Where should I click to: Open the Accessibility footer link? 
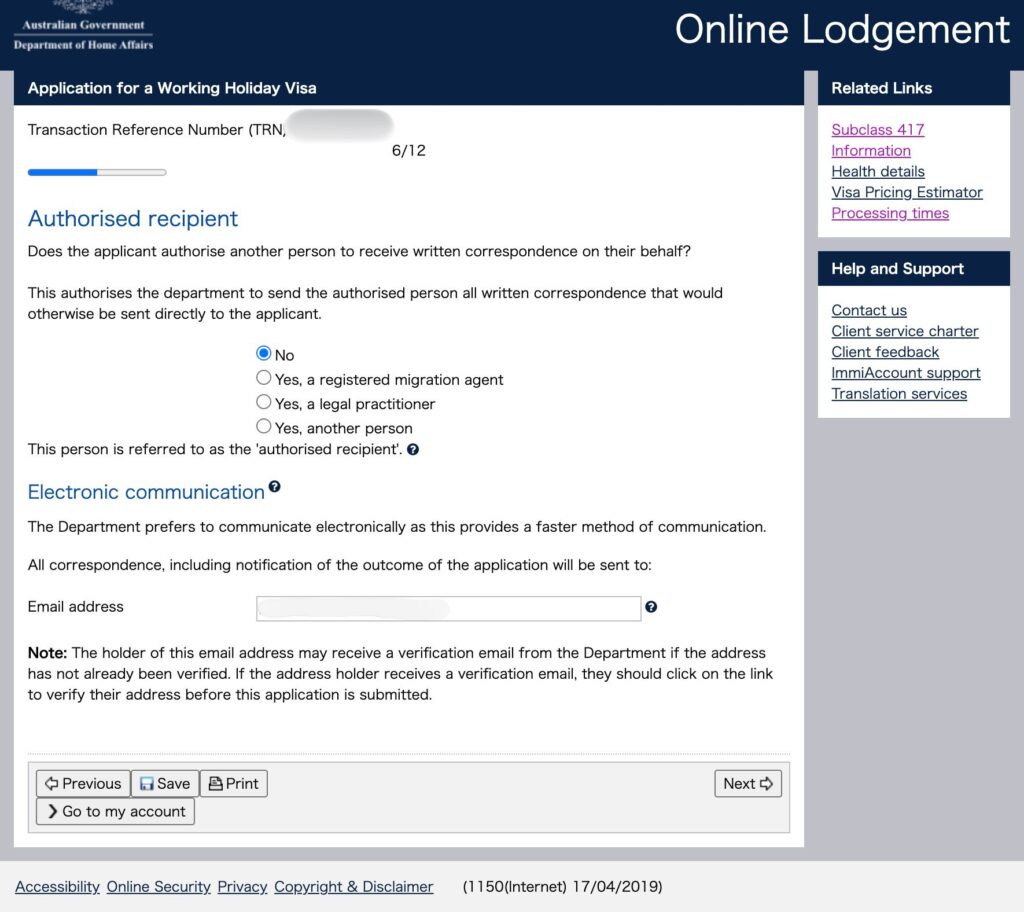click(57, 887)
